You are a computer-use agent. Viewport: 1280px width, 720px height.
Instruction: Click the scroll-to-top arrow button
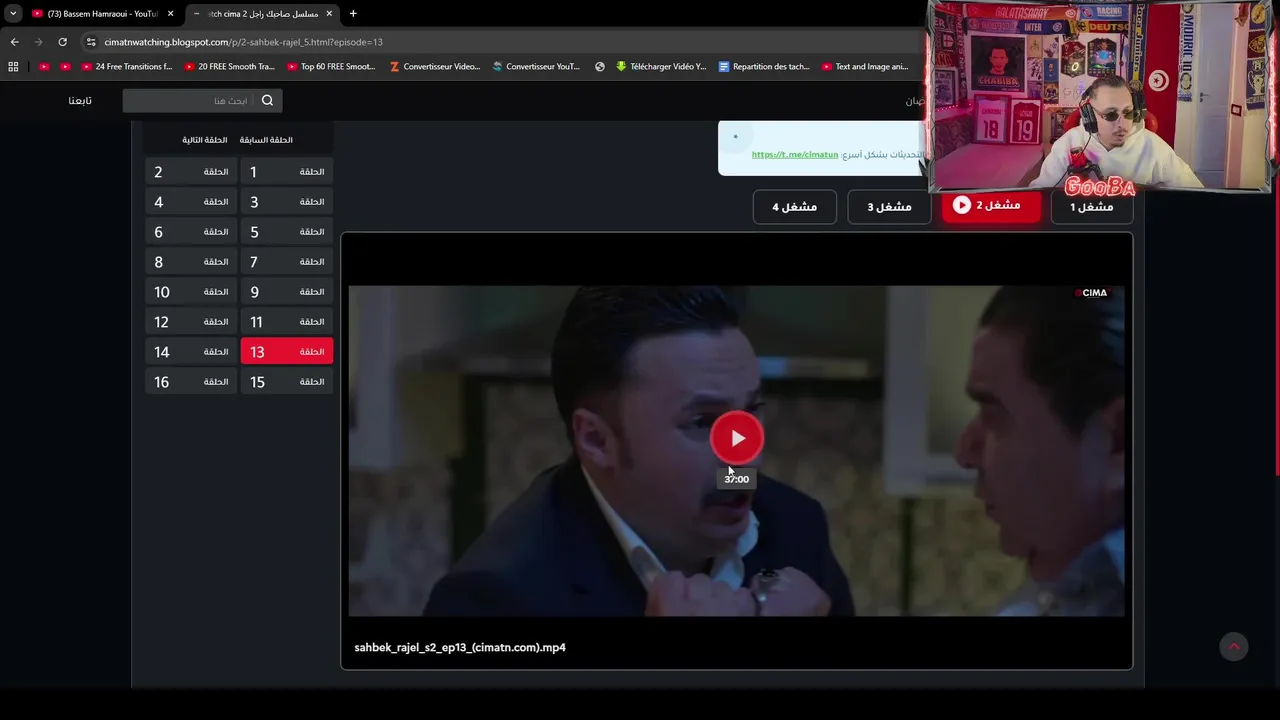click(1234, 647)
